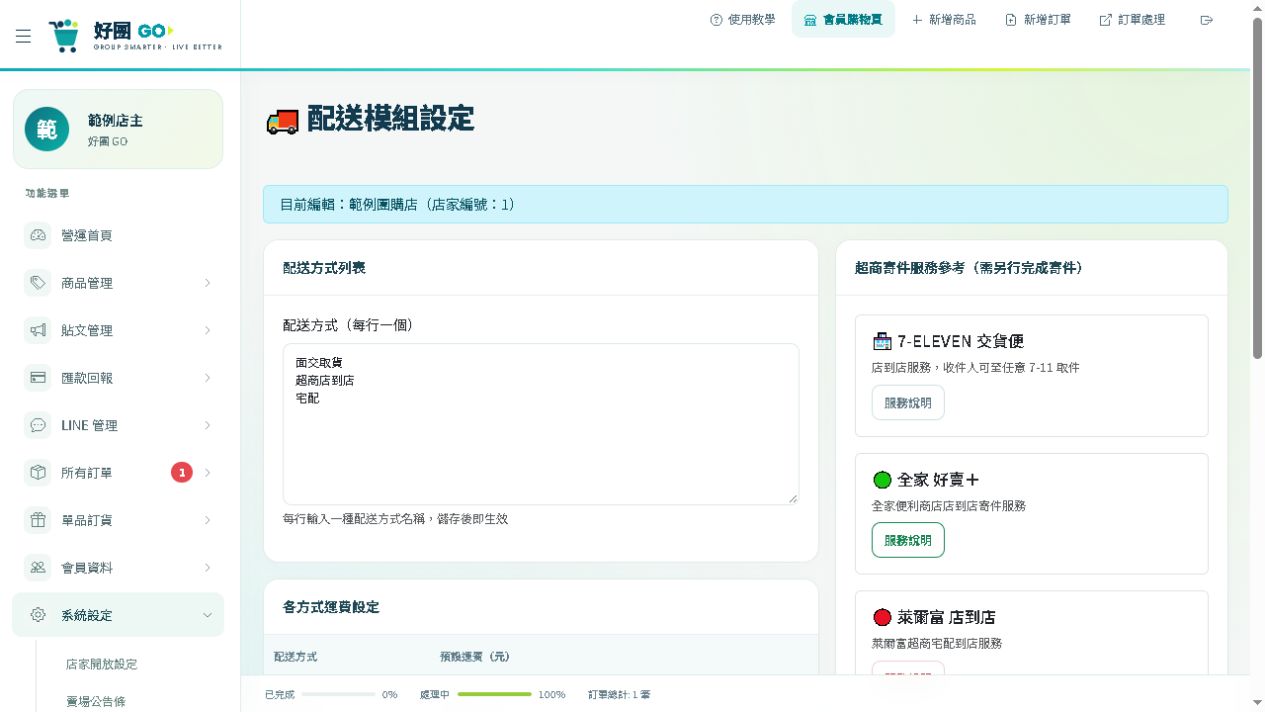Go to 營運首頁 in sidebar
Viewport: 1265px width, 712px height.
pos(118,235)
